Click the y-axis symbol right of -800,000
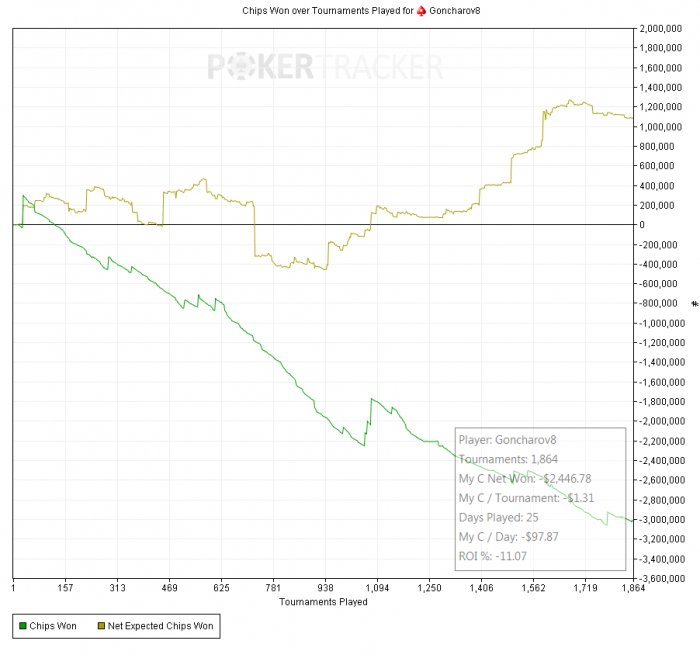Image resolution: width=700 pixels, height=658 pixels. 695,304
